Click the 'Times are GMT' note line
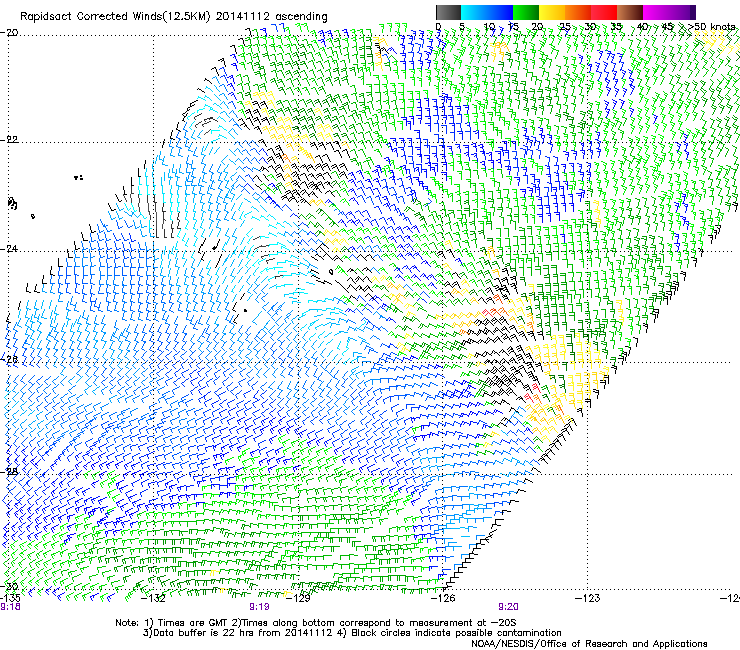The width and height of the screenshot is (740, 650). 316,623
